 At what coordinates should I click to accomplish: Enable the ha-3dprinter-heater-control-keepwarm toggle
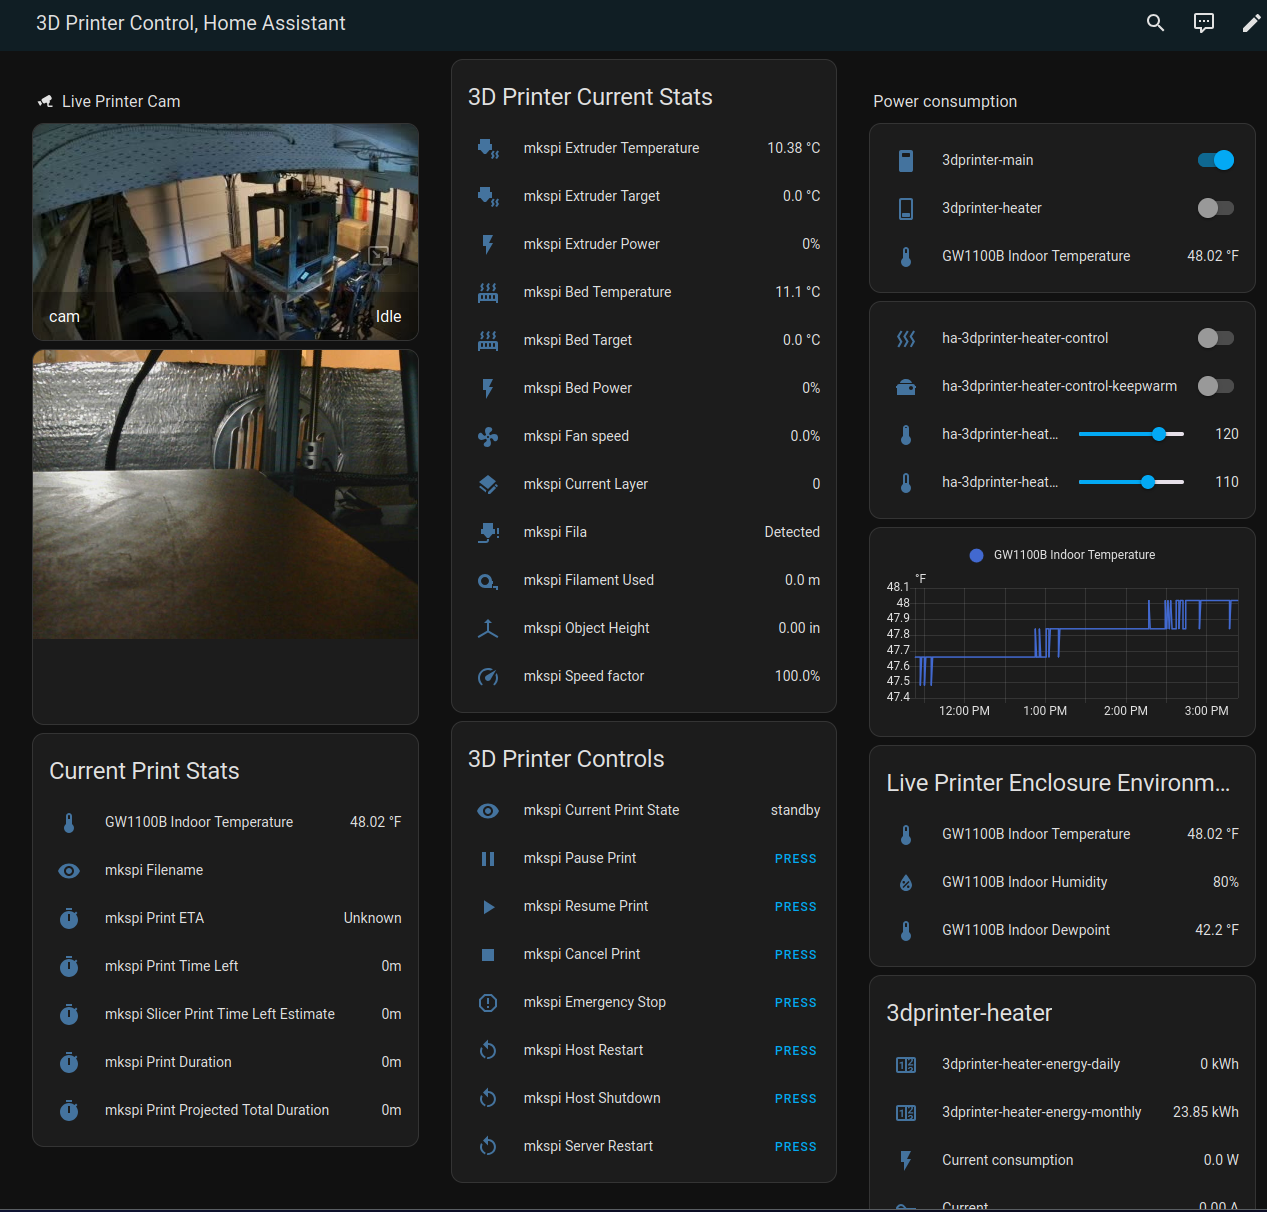click(x=1216, y=386)
